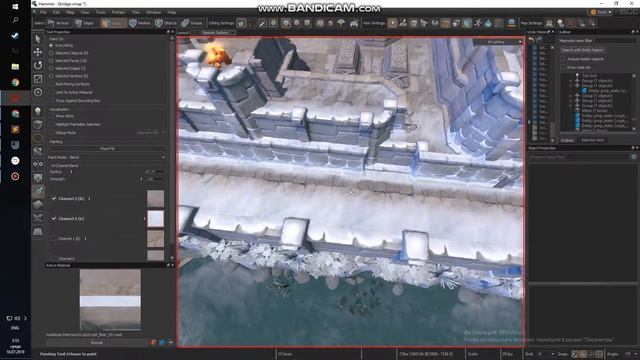This screenshot has width=640, height=360.
Task: Open the Map menu
Action: click(70, 12)
